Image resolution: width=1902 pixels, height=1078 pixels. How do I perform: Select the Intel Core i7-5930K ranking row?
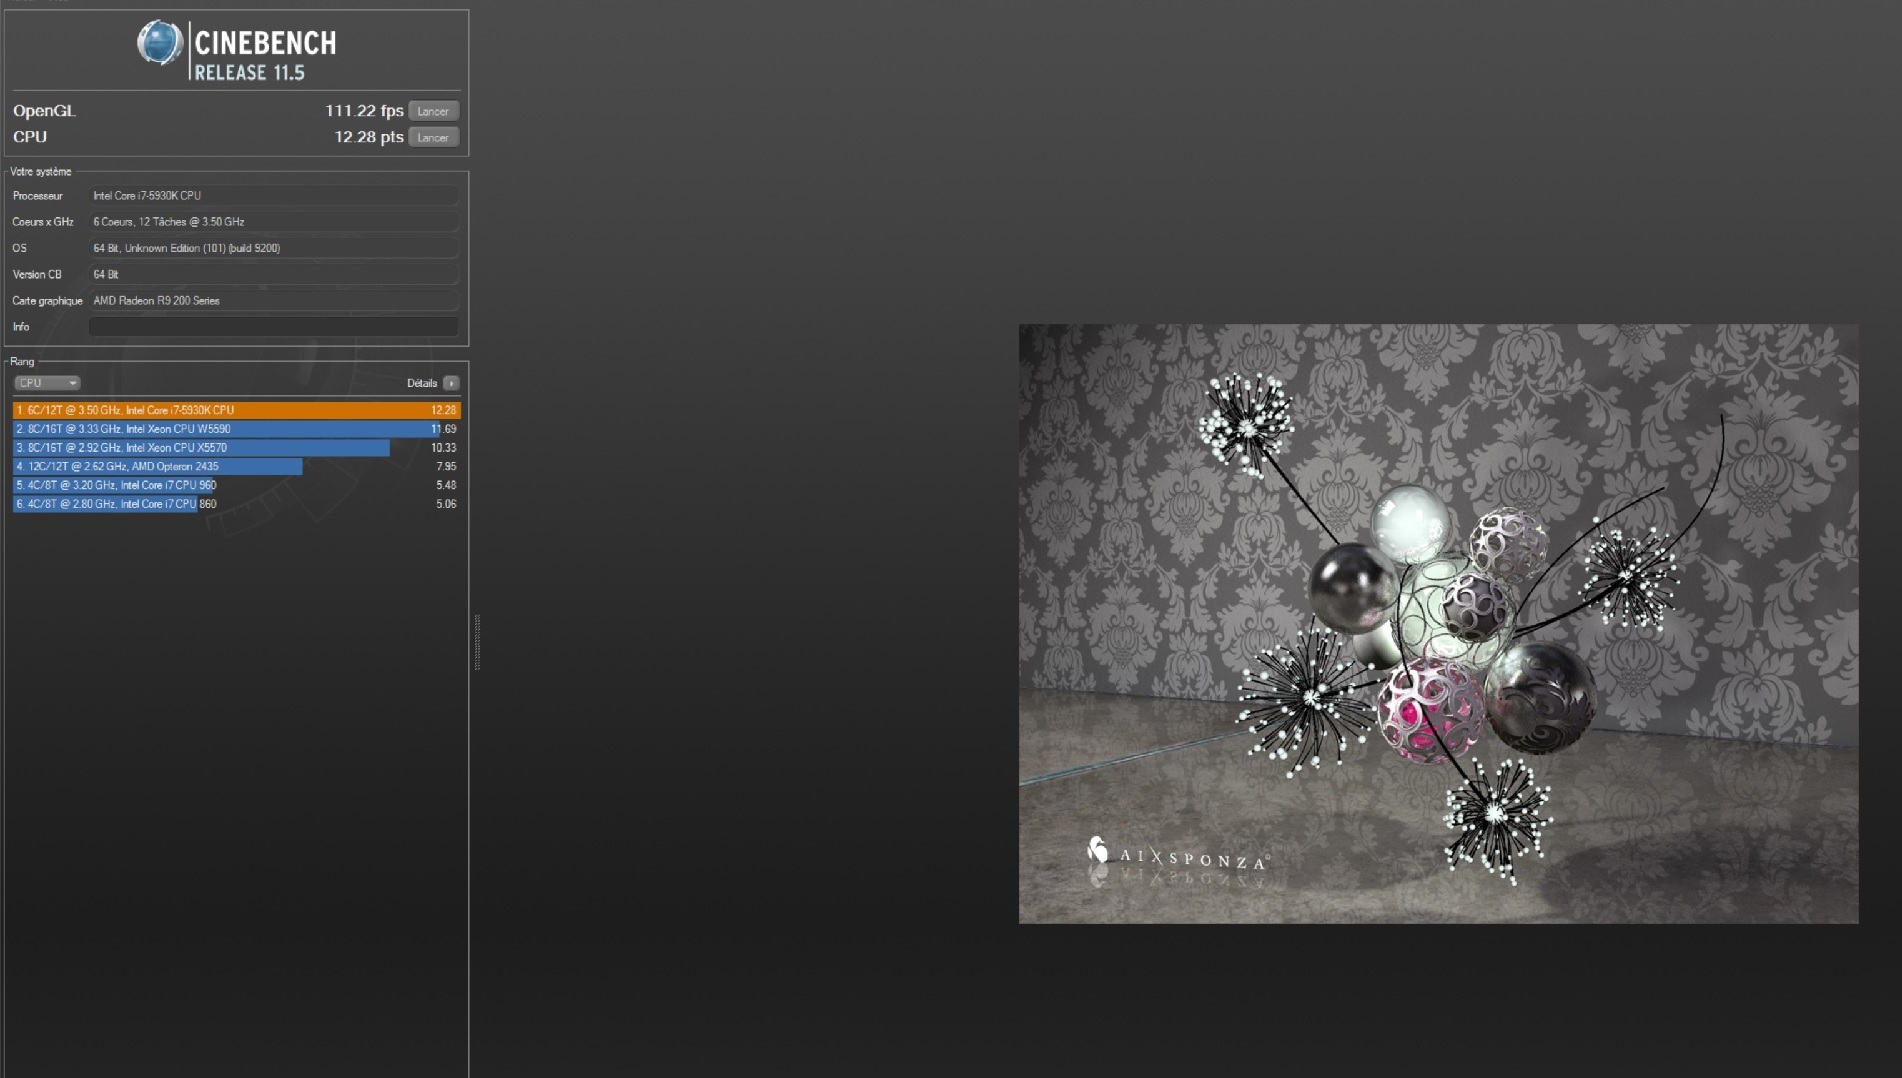(x=236, y=410)
